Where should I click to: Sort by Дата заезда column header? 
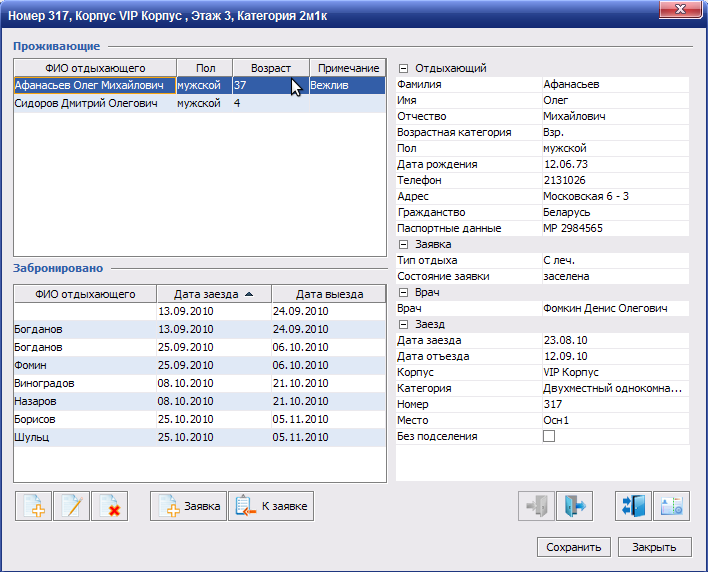click(x=214, y=294)
